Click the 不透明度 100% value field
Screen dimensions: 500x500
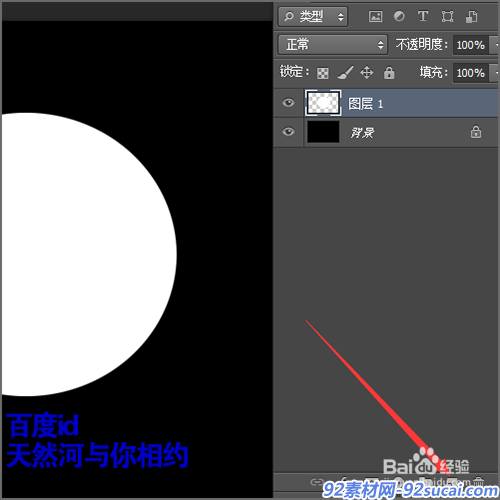471,45
